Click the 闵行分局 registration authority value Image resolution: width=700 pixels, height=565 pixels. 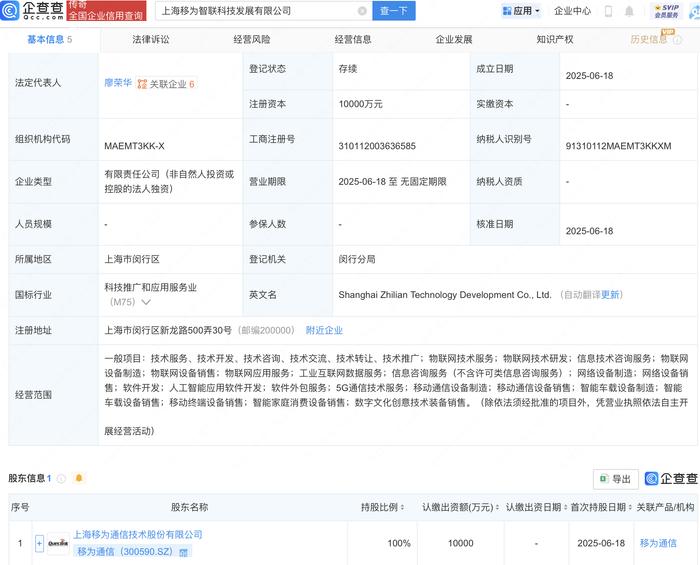(x=357, y=259)
